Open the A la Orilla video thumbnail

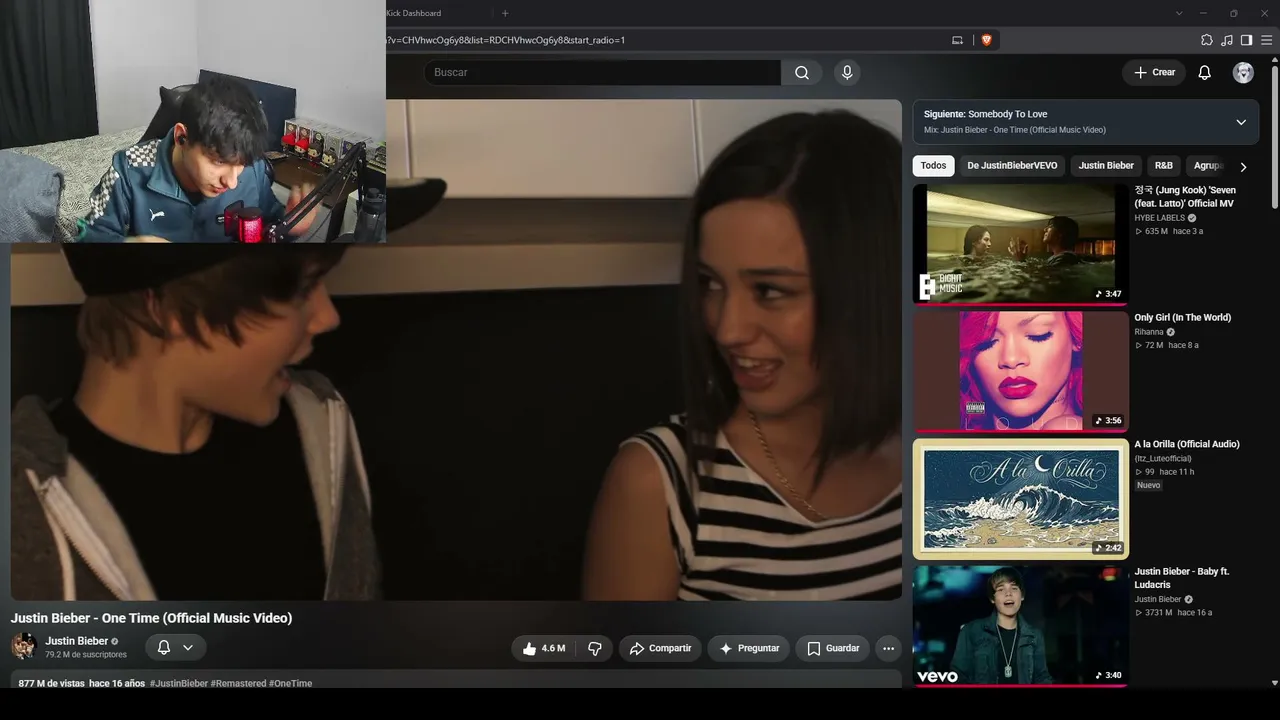(x=1020, y=498)
